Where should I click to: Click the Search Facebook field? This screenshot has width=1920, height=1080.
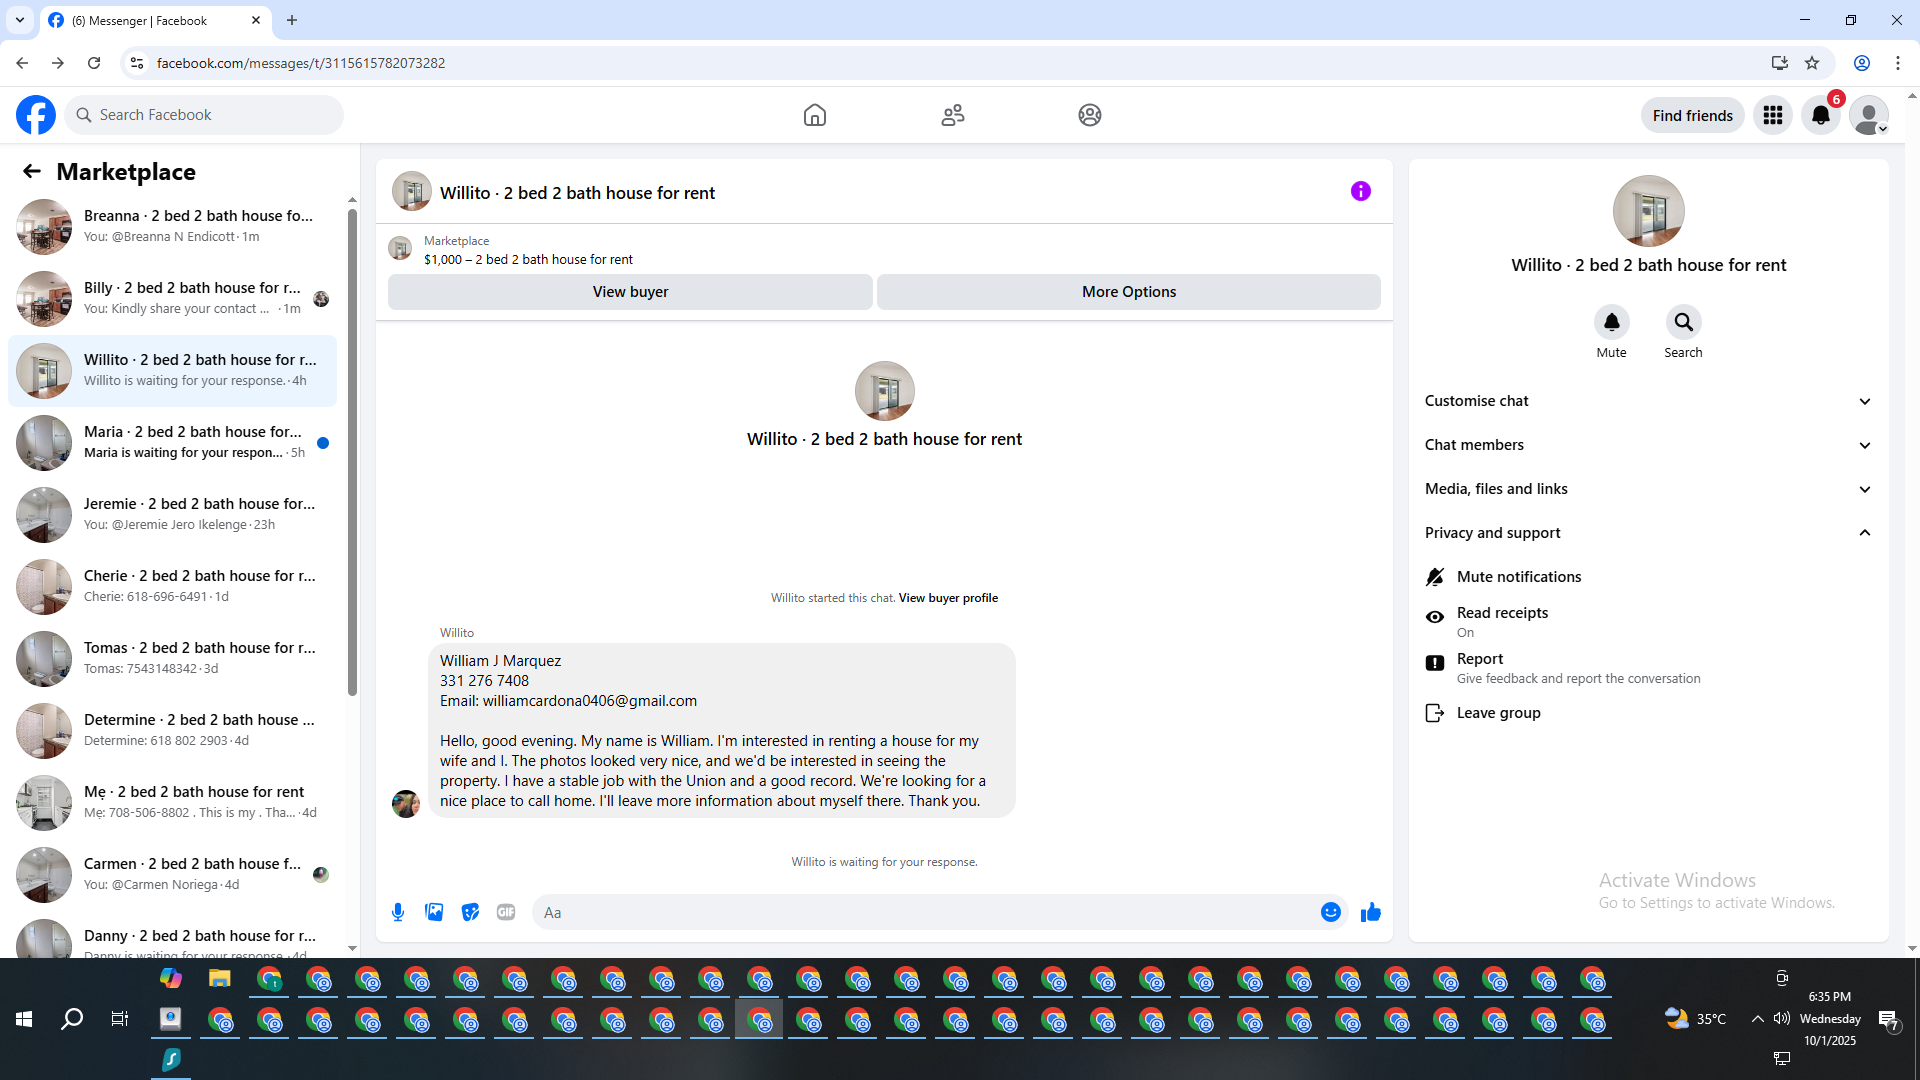coord(204,115)
